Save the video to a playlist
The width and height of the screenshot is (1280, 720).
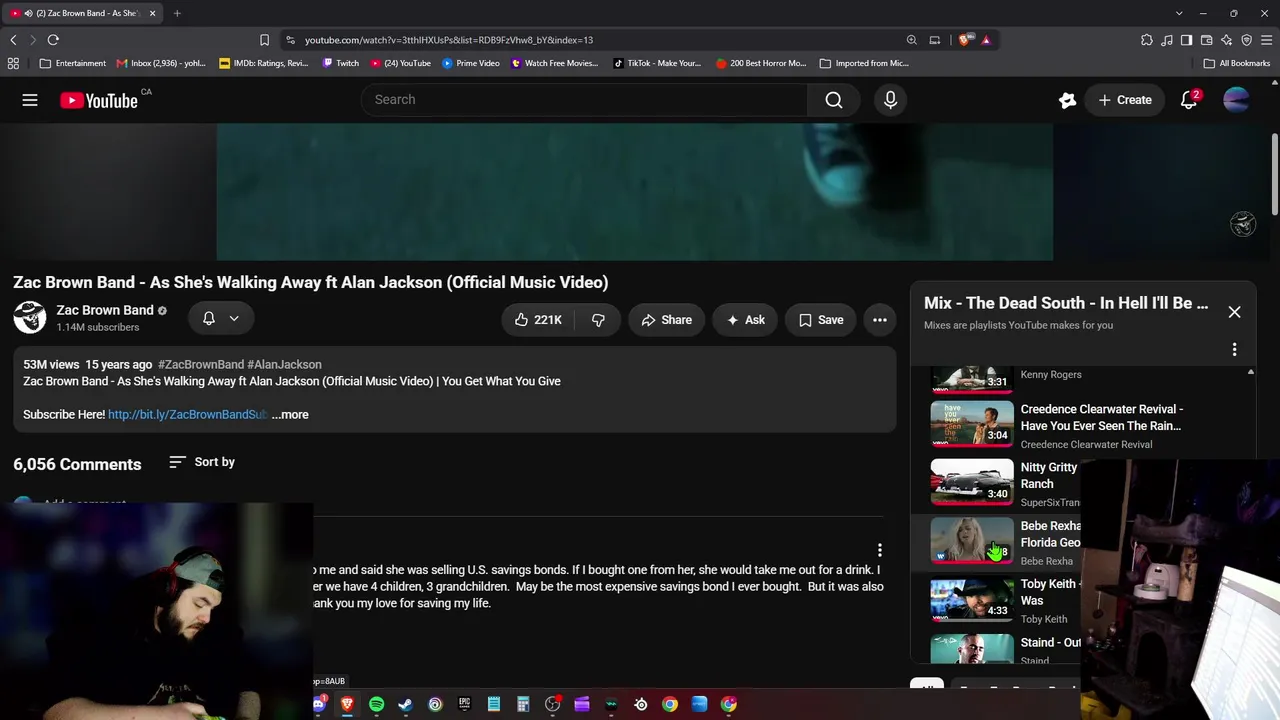point(821,320)
